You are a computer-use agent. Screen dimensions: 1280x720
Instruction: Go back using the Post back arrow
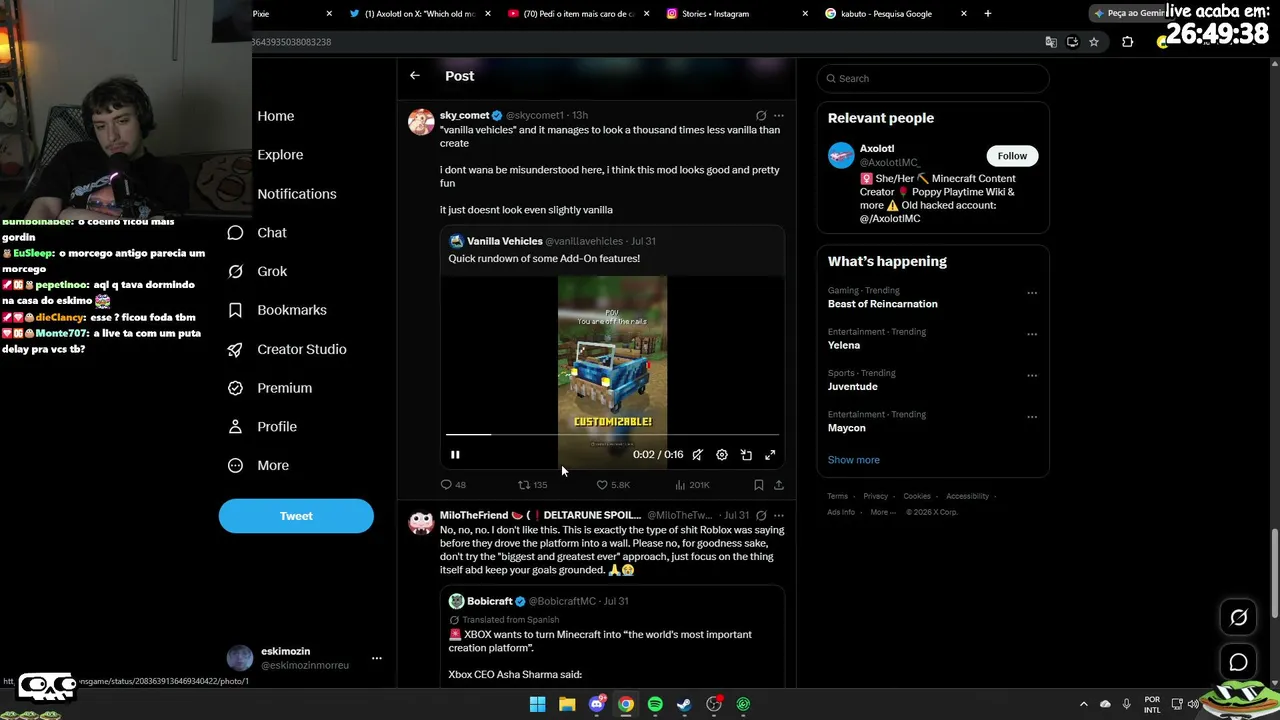pos(415,76)
